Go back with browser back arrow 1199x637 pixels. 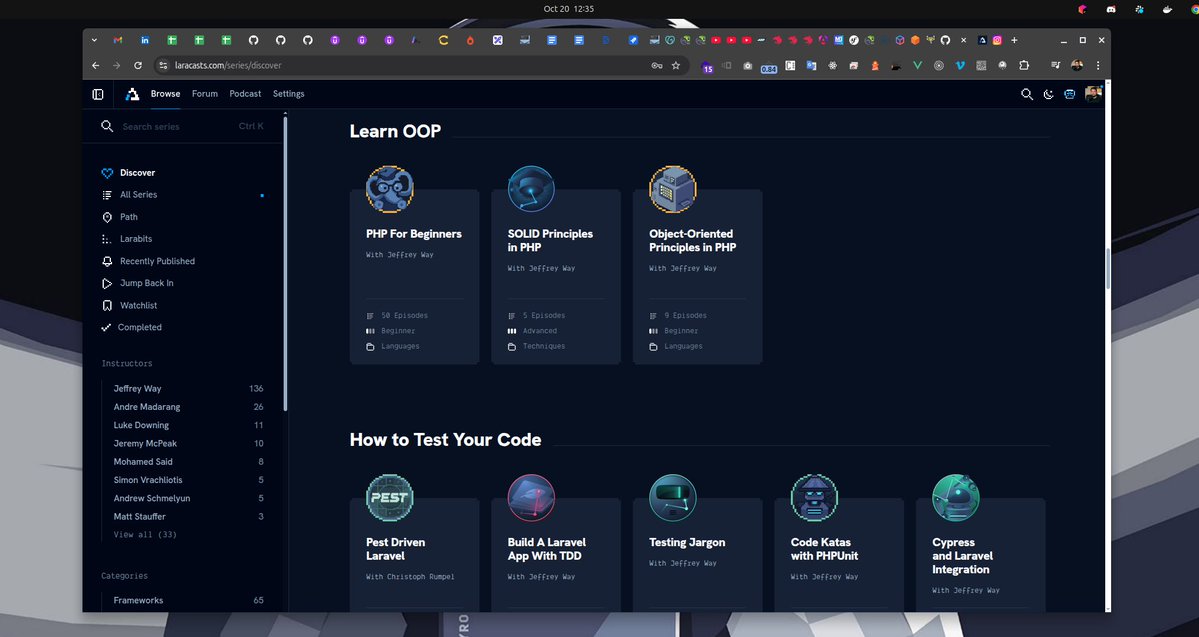click(x=96, y=66)
